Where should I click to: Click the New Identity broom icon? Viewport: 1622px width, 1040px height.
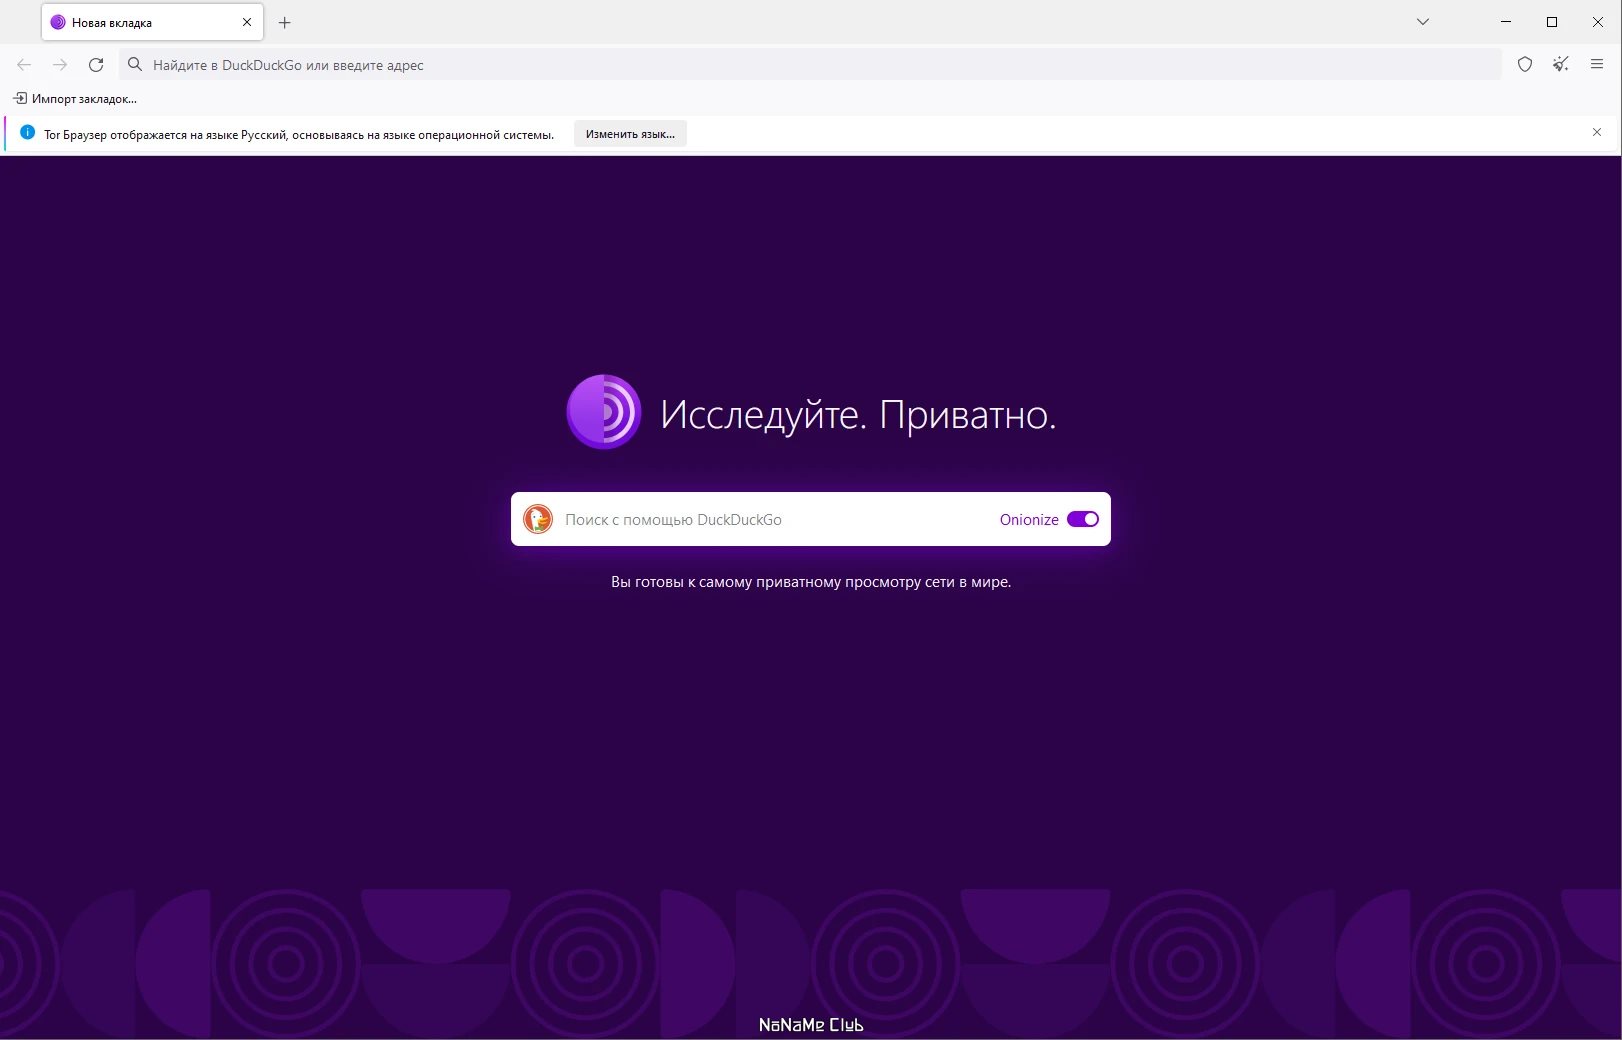[x=1561, y=65]
